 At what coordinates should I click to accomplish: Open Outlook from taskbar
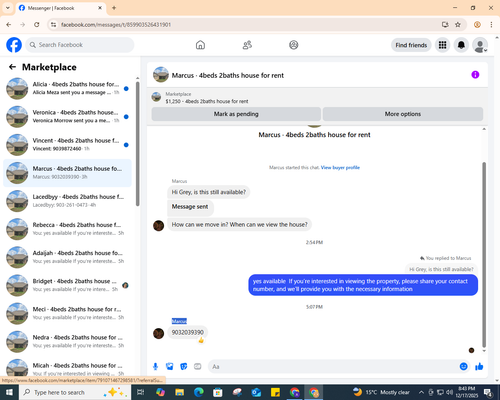256,392
